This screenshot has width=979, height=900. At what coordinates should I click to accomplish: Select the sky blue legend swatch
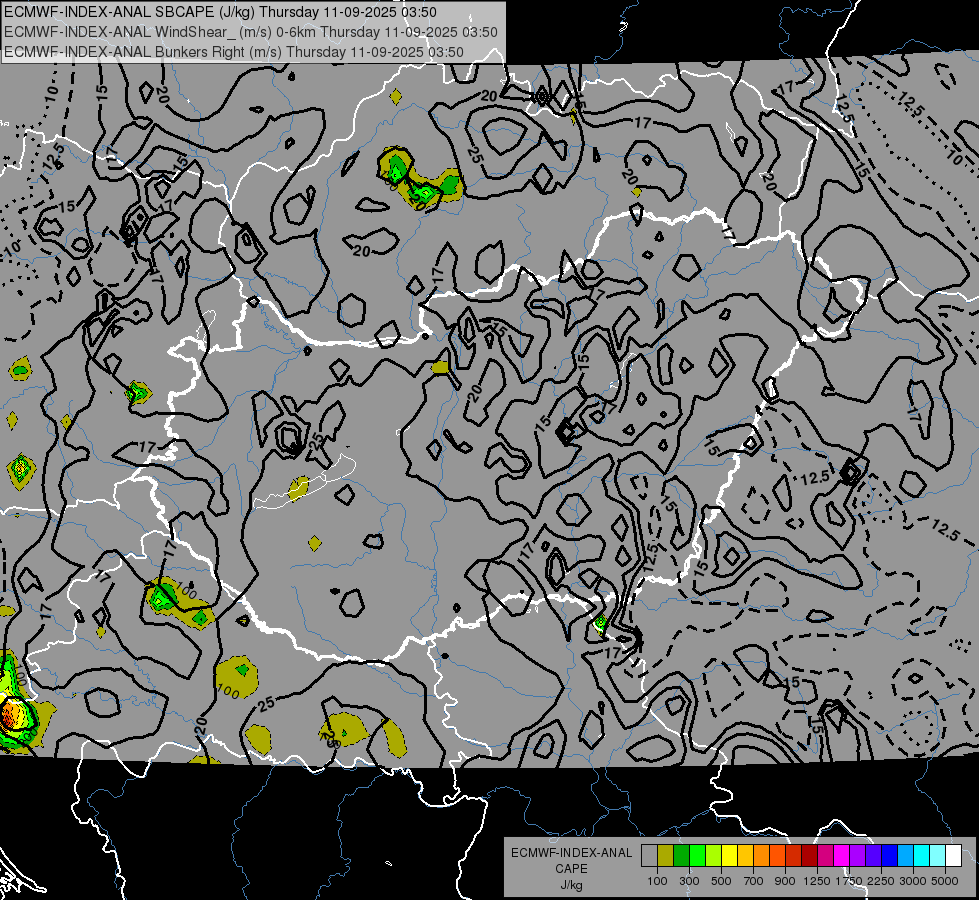905,855
